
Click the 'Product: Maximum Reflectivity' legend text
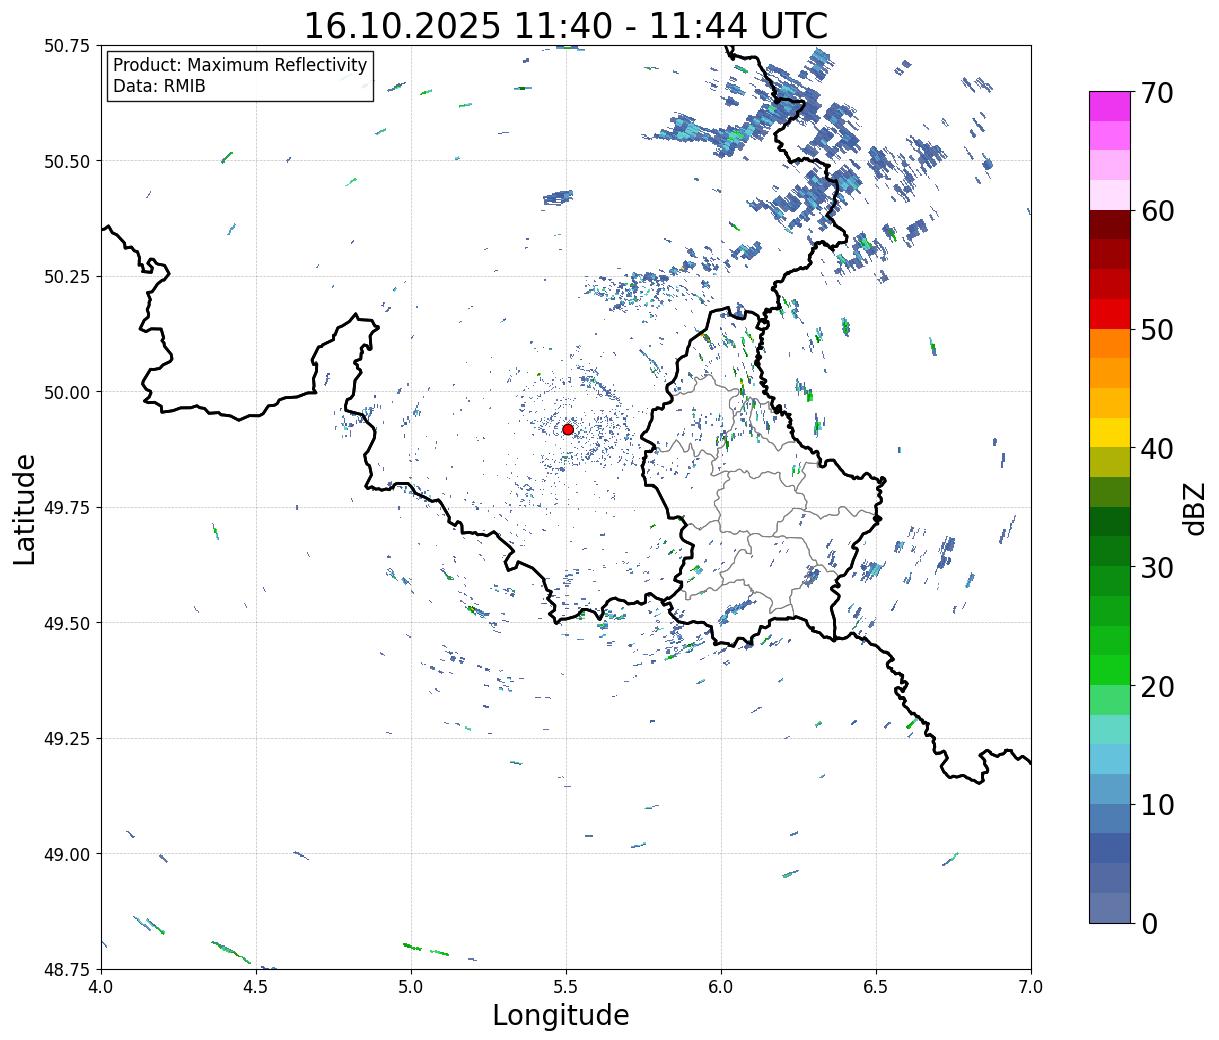tap(240, 65)
